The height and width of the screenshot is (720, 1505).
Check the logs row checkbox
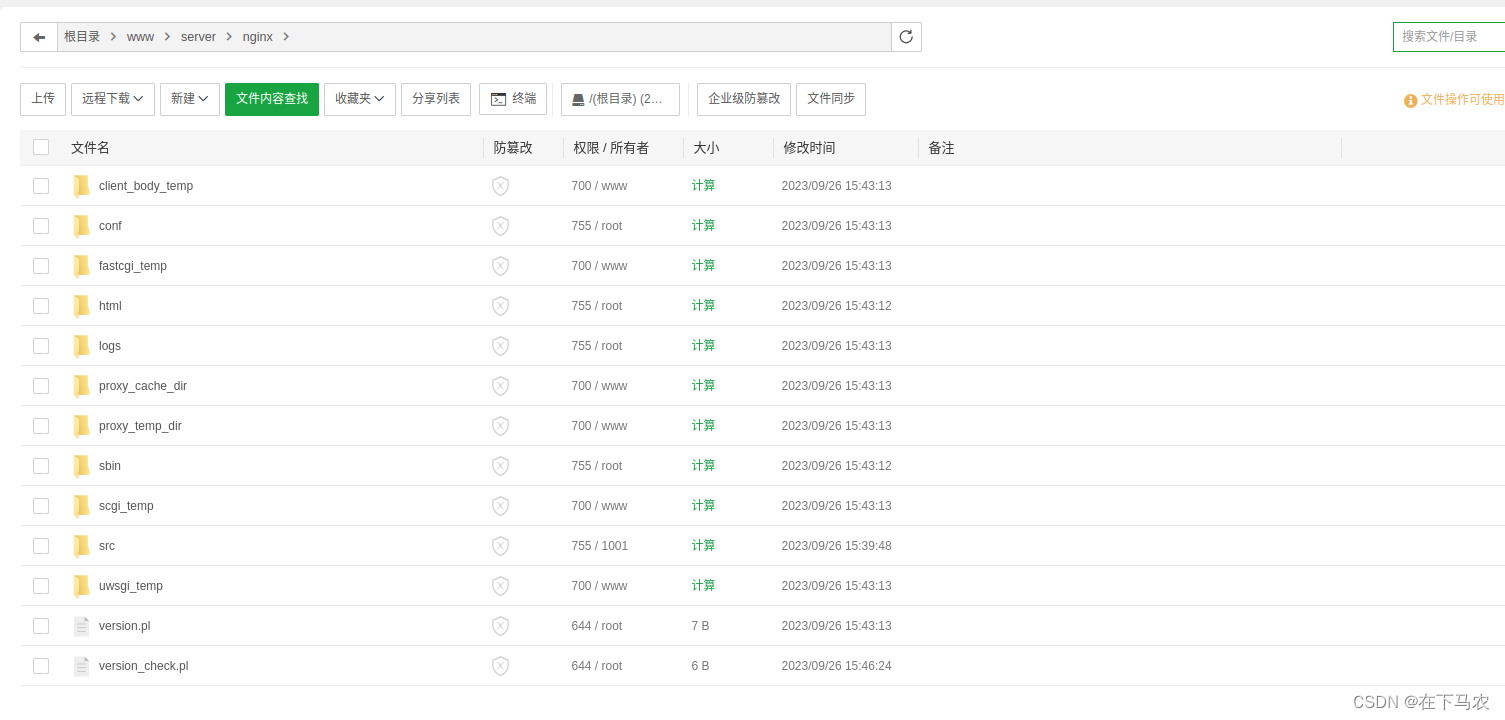pyautogui.click(x=41, y=346)
